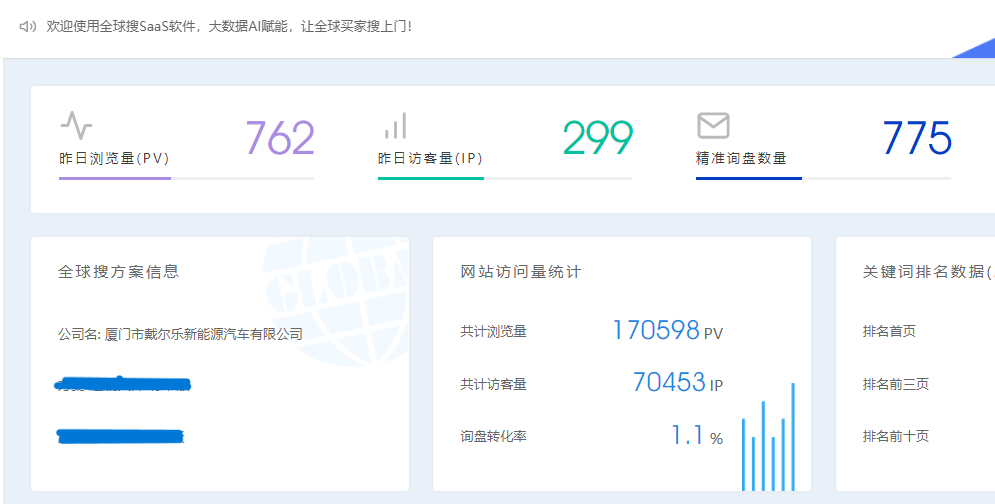
Task: Click the 299 yesterday visitors number
Action: [x=597, y=139]
